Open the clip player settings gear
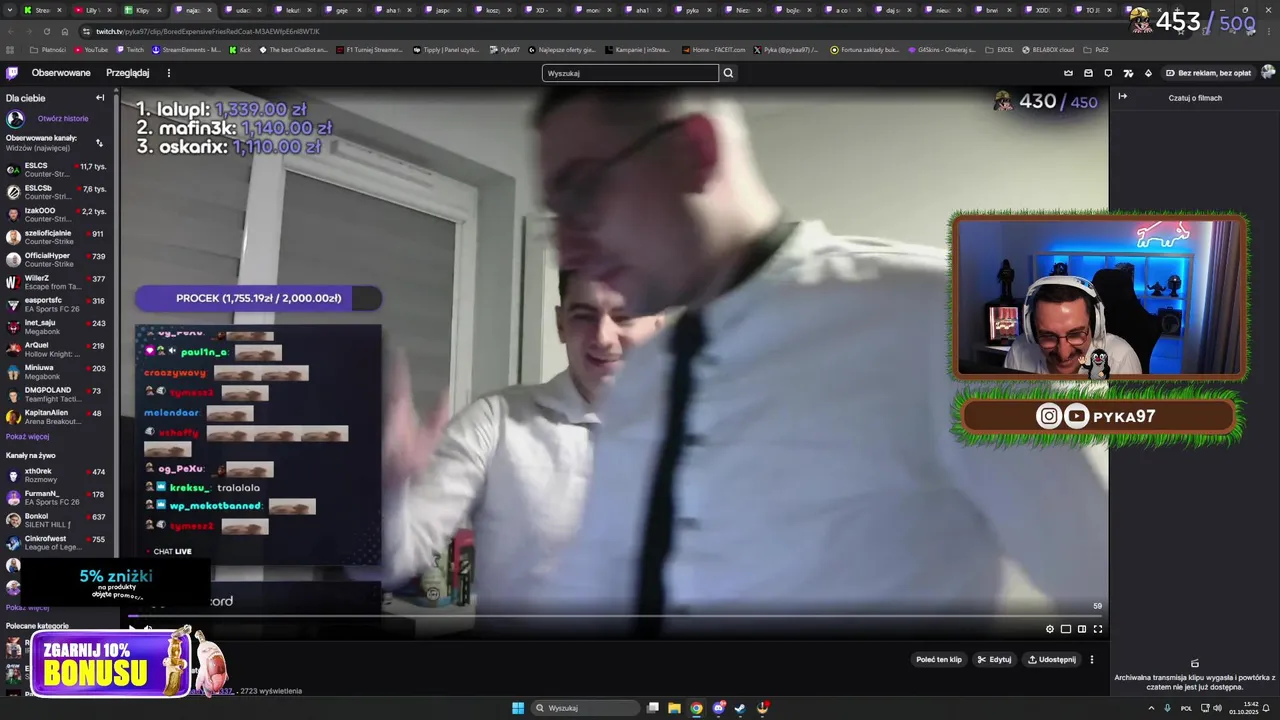This screenshot has width=1280, height=720. [1050, 629]
